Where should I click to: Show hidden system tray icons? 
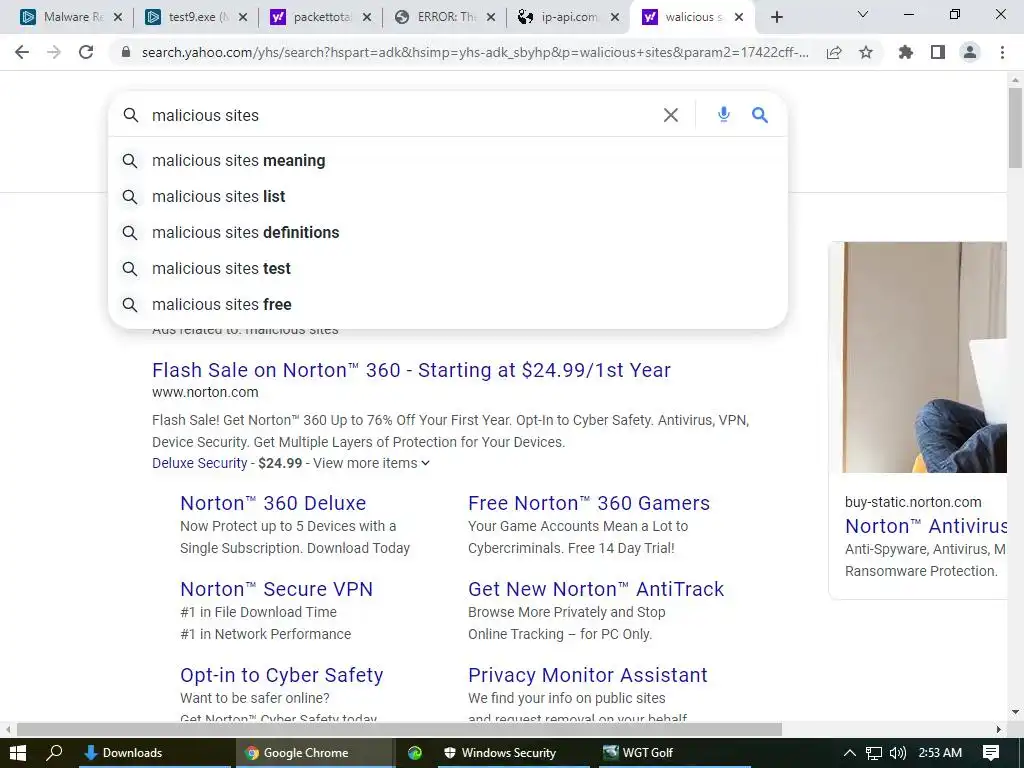[x=850, y=753]
